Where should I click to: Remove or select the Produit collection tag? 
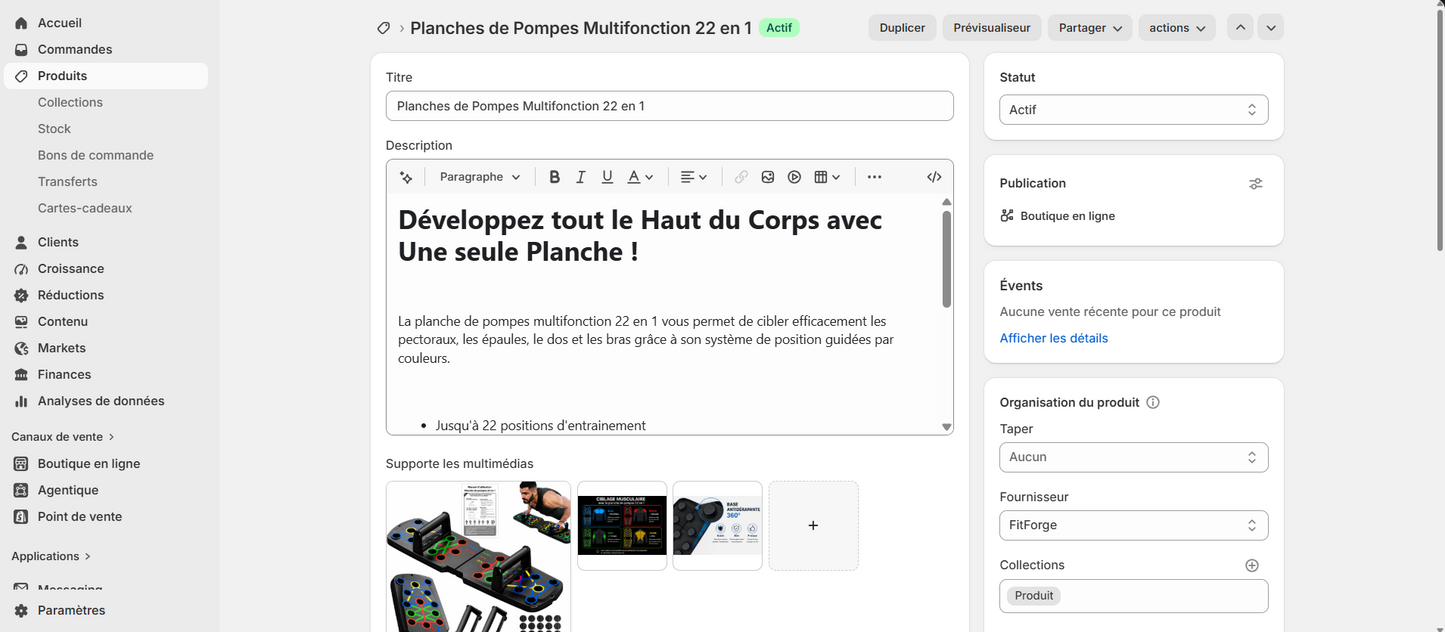1034,596
